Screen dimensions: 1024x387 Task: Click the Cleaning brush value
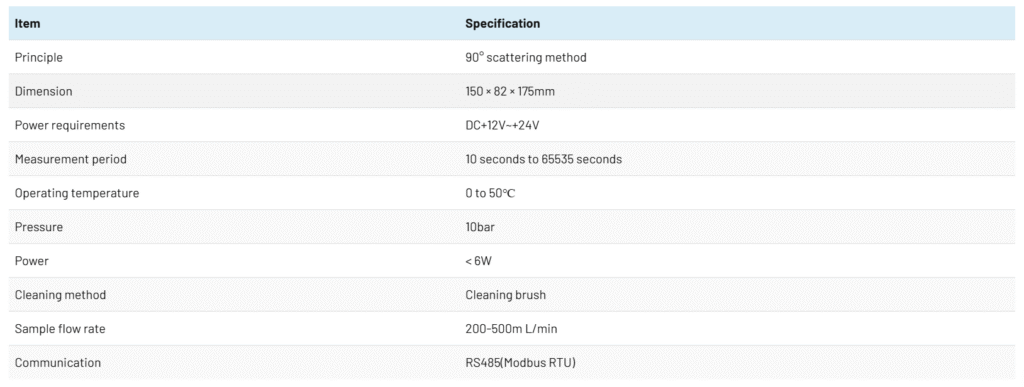pyautogui.click(x=505, y=295)
